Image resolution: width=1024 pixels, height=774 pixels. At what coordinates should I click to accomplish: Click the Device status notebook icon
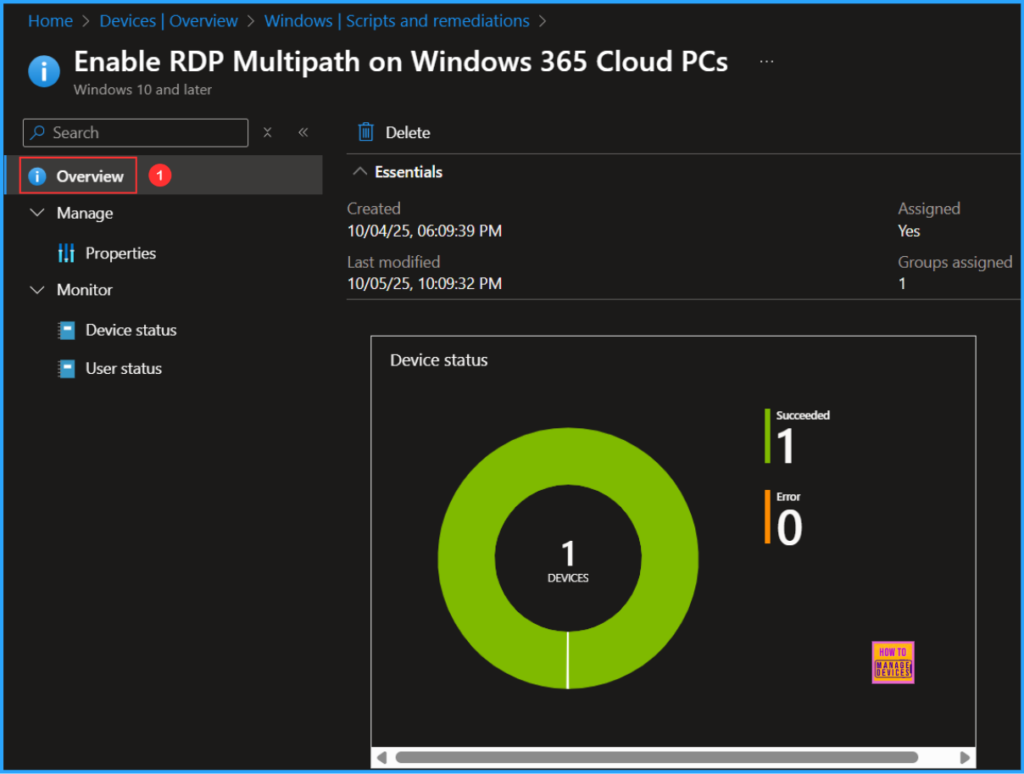pyautogui.click(x=67, y=330)
